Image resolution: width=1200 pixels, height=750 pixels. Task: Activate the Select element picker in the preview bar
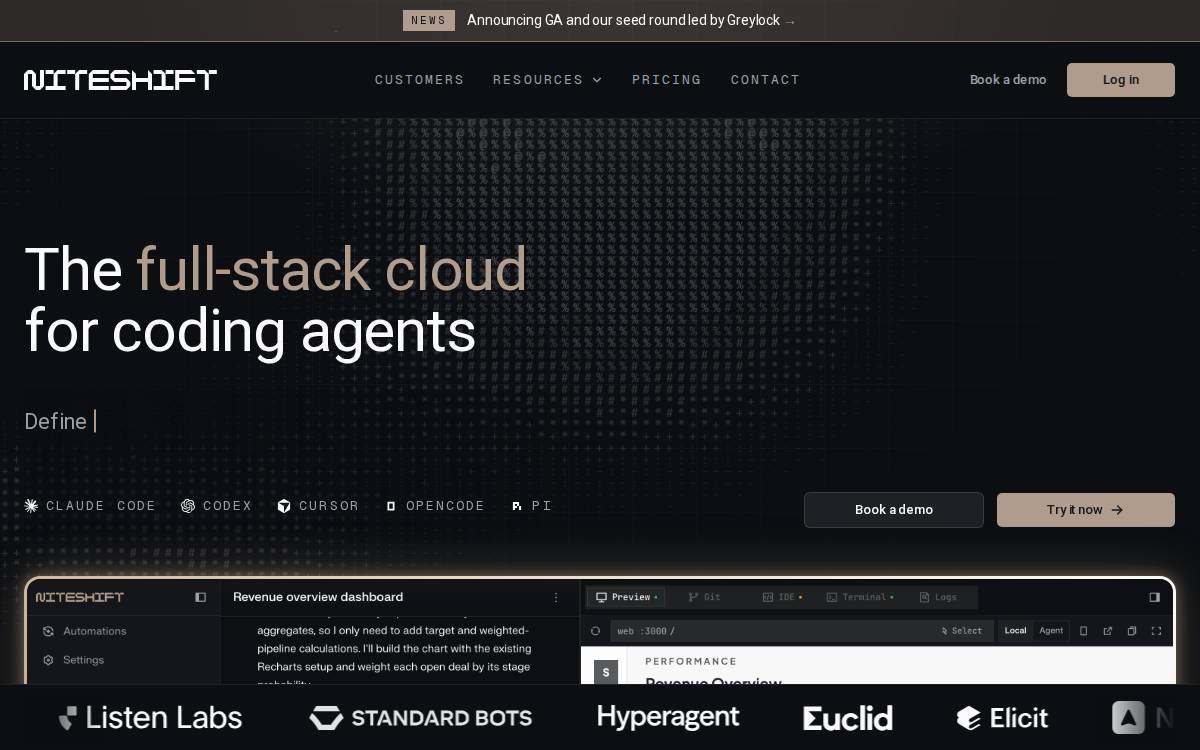tap(962, 631)
